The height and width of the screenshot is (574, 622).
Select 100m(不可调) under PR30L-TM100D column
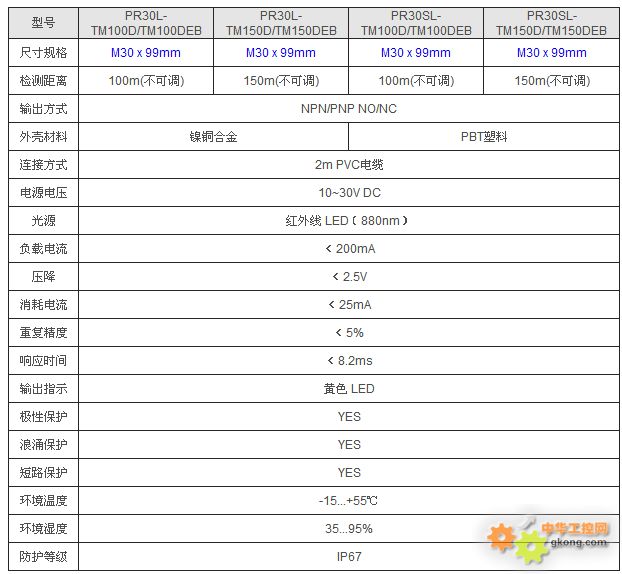pyautogui.click(x=146, y=81)
